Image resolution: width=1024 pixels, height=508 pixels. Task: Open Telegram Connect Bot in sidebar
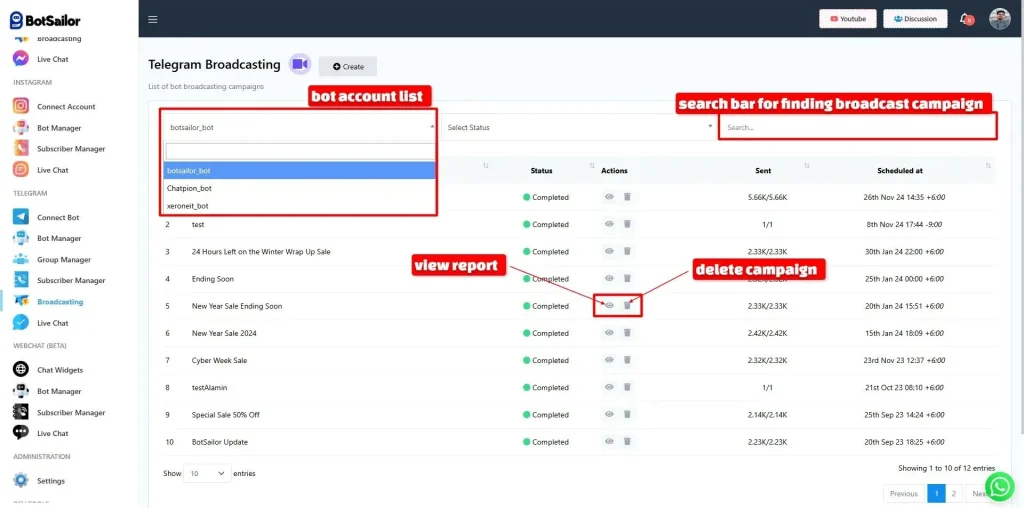pos(58,217)
